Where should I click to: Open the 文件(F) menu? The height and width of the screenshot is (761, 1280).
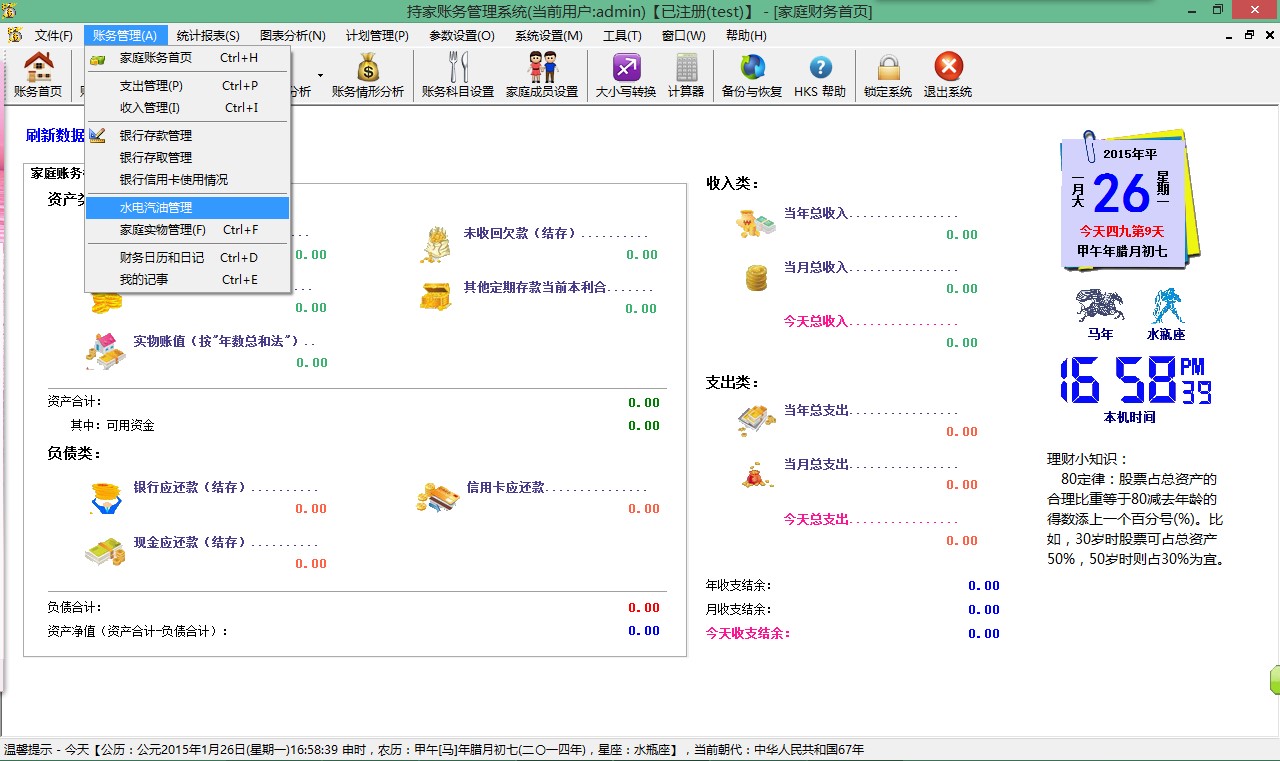tap(54, 36)
